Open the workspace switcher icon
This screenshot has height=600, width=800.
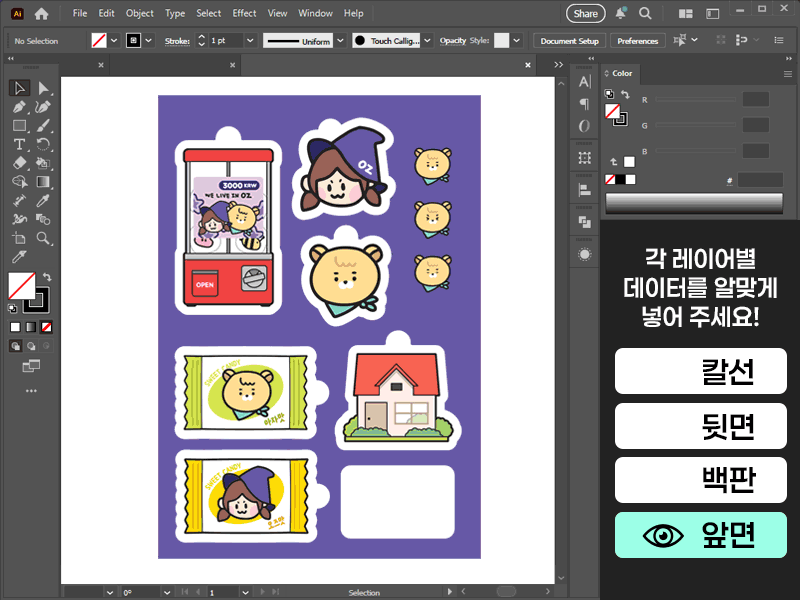pyautogui.click(x=712, y=14)
